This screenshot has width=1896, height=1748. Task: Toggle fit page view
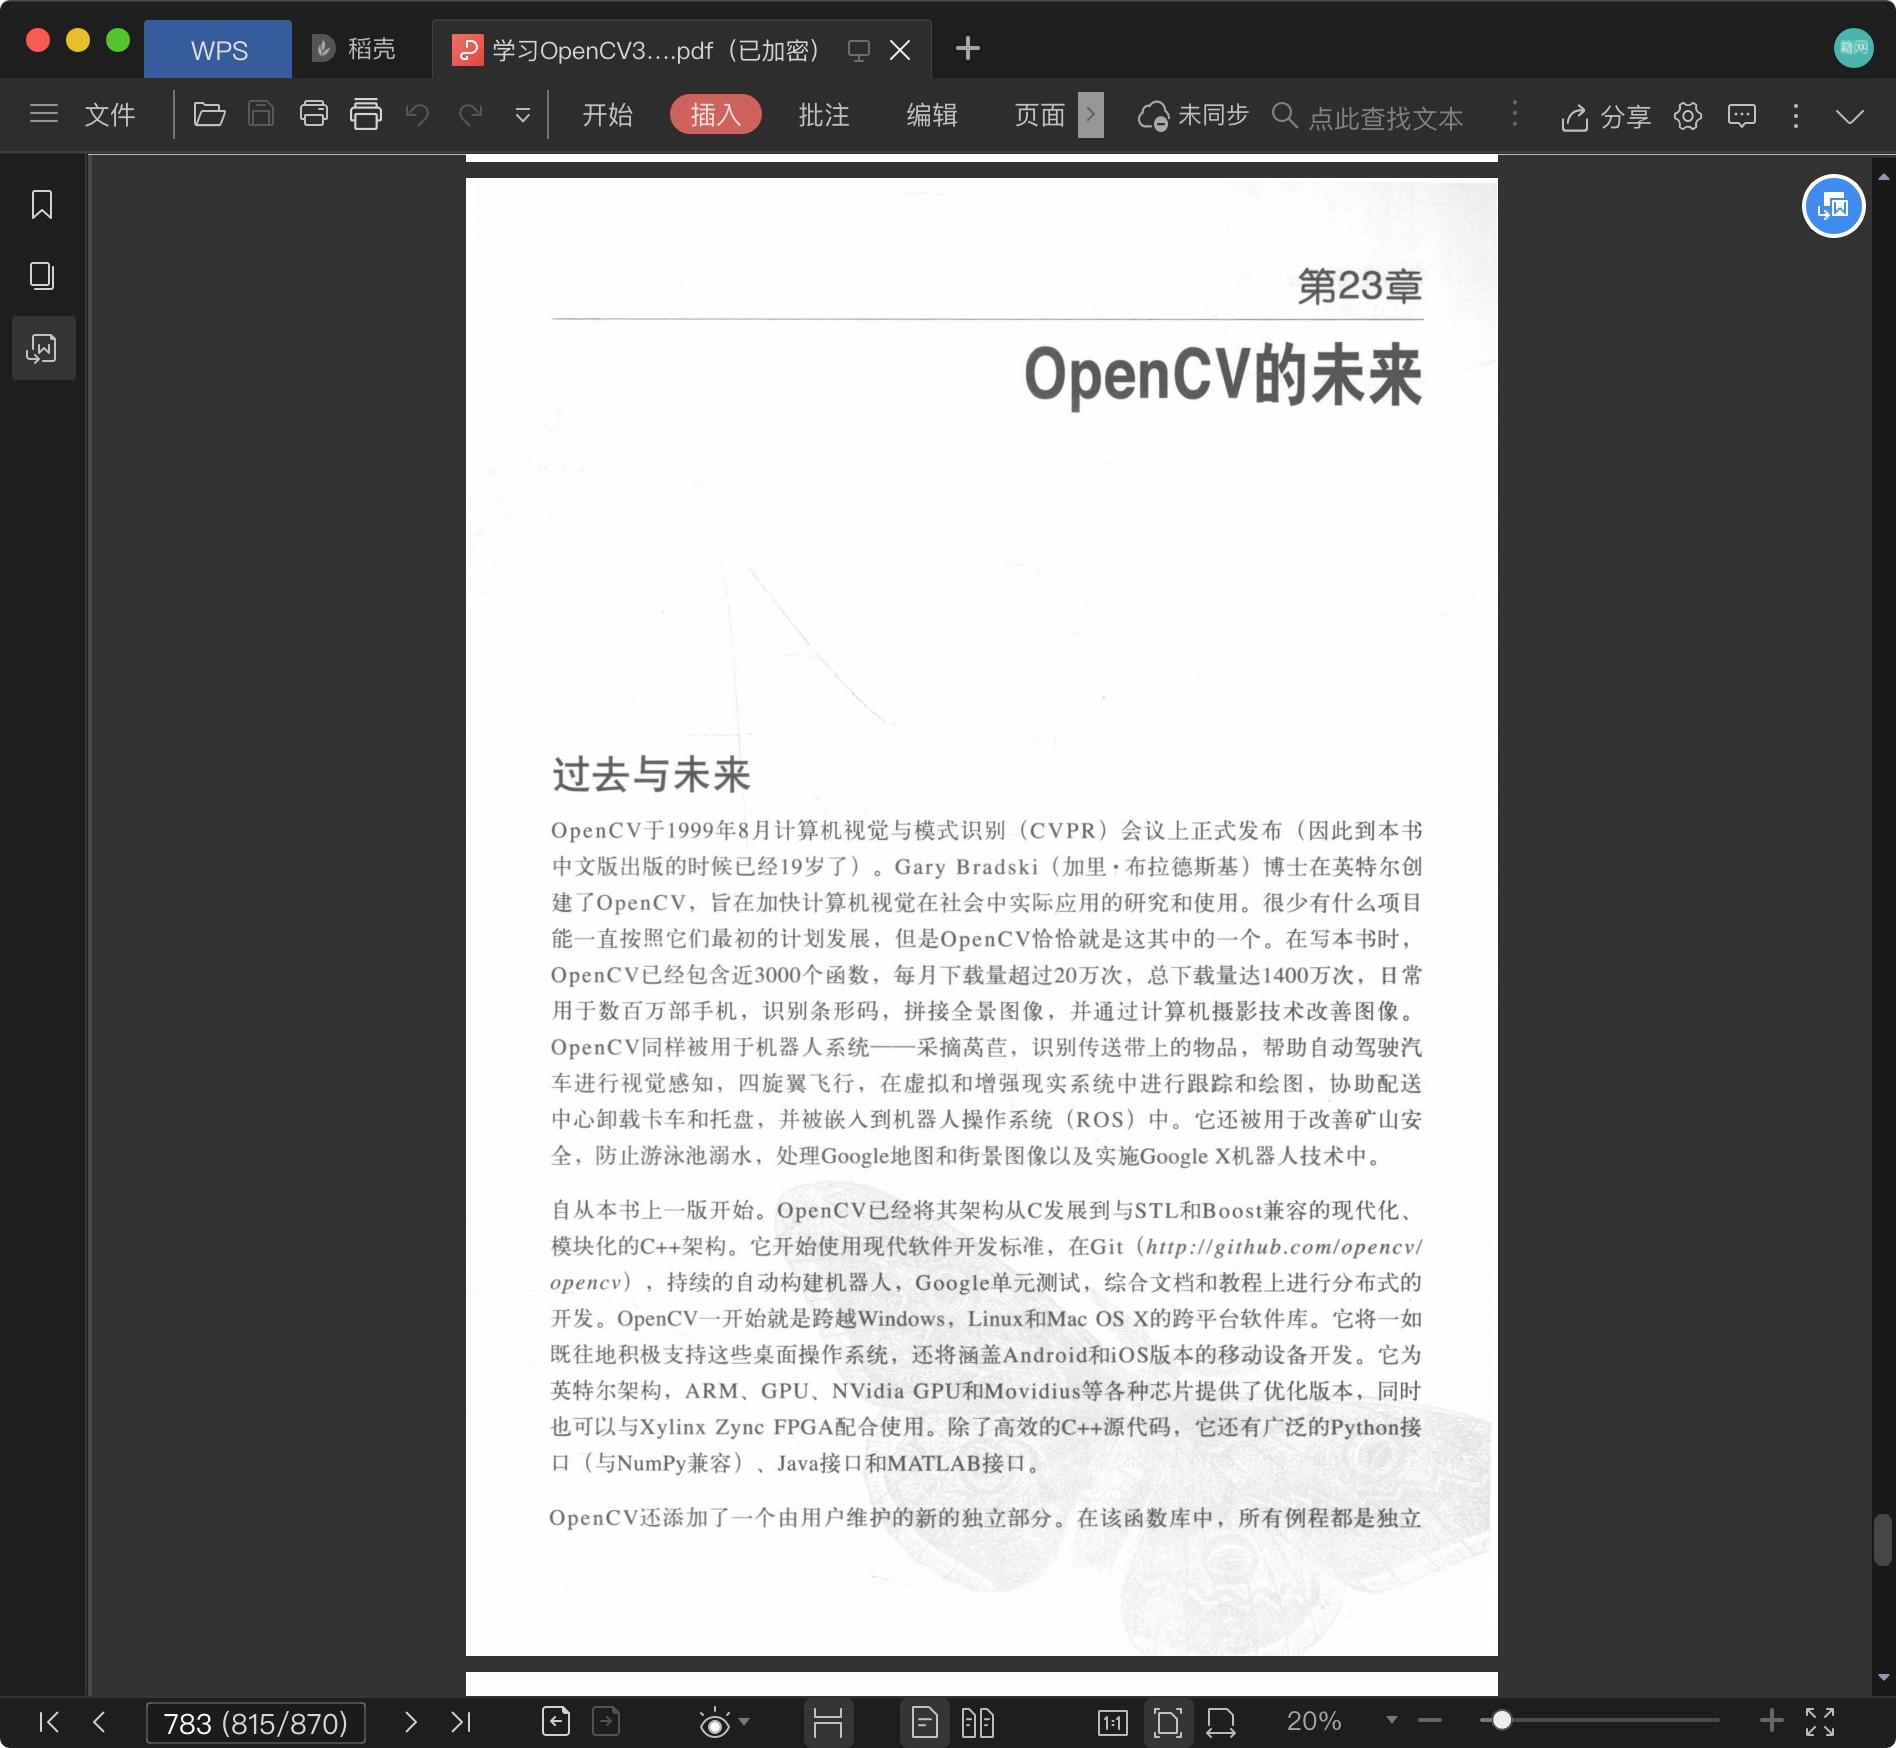tap(1167, 1722)
